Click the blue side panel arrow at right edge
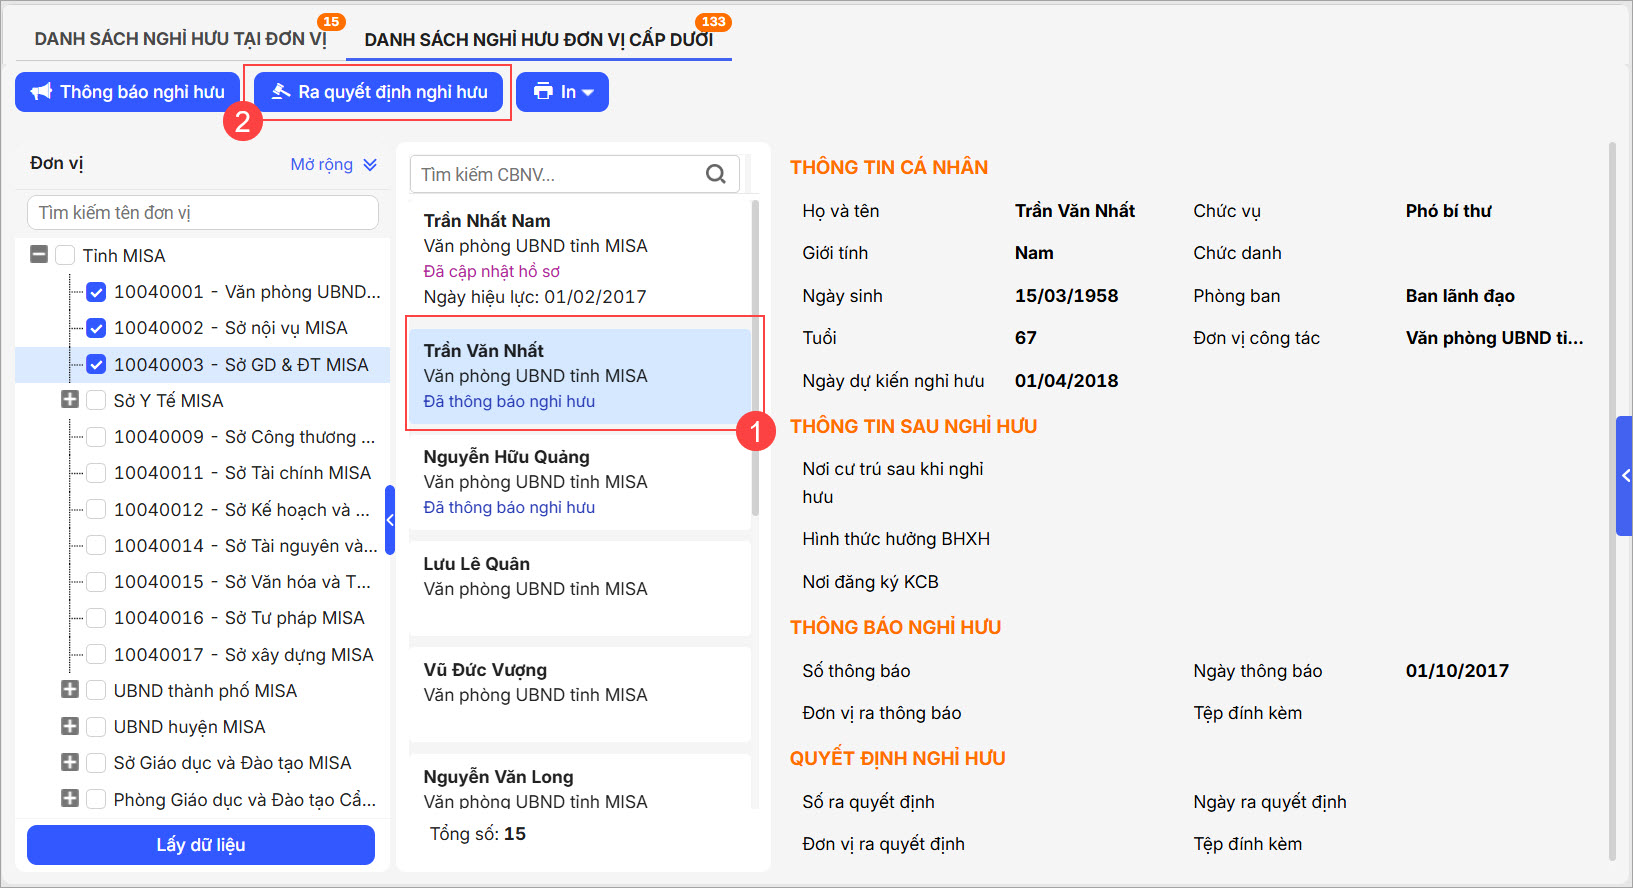The height and width of the screenshot is (888, 1633). tap(1625, 476)
